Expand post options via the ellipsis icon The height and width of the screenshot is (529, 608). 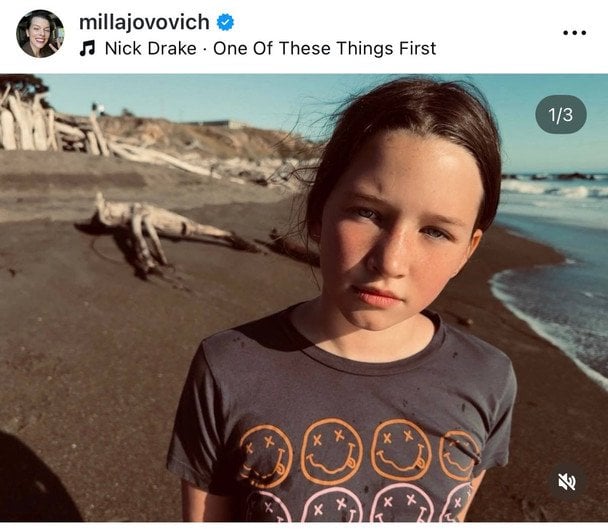pyautogui.click(x=574, y=33)
